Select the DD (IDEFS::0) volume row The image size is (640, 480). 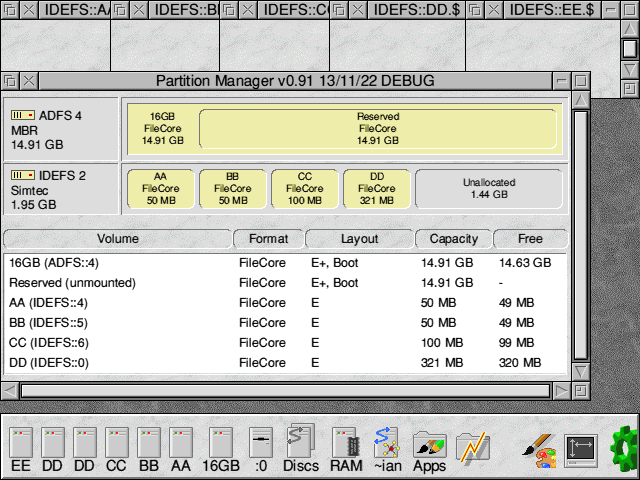tap(286, 363)
